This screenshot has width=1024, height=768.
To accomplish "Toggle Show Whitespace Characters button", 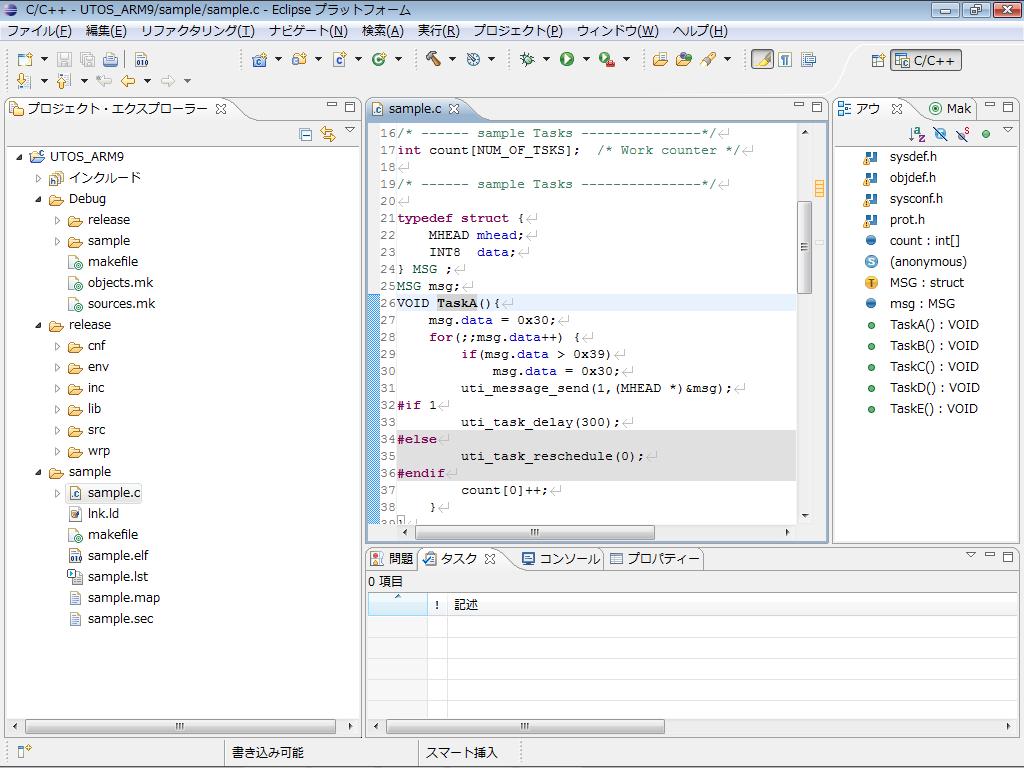I will [785, 59].
